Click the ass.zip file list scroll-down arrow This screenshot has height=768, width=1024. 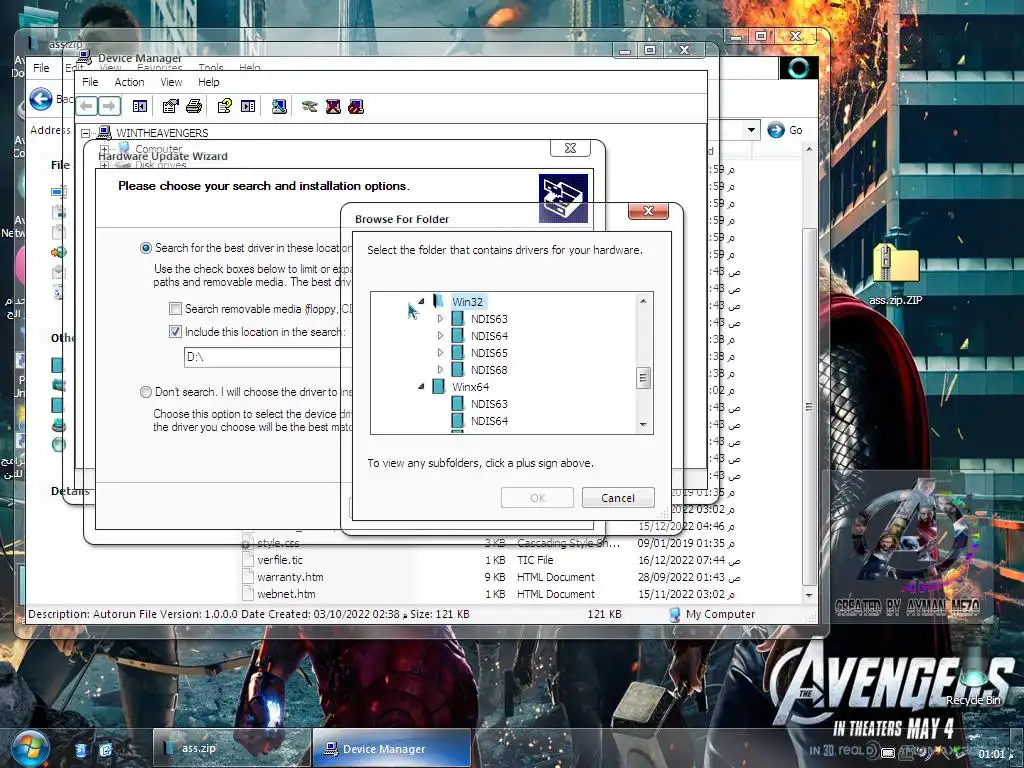click(x=809, y=595)
